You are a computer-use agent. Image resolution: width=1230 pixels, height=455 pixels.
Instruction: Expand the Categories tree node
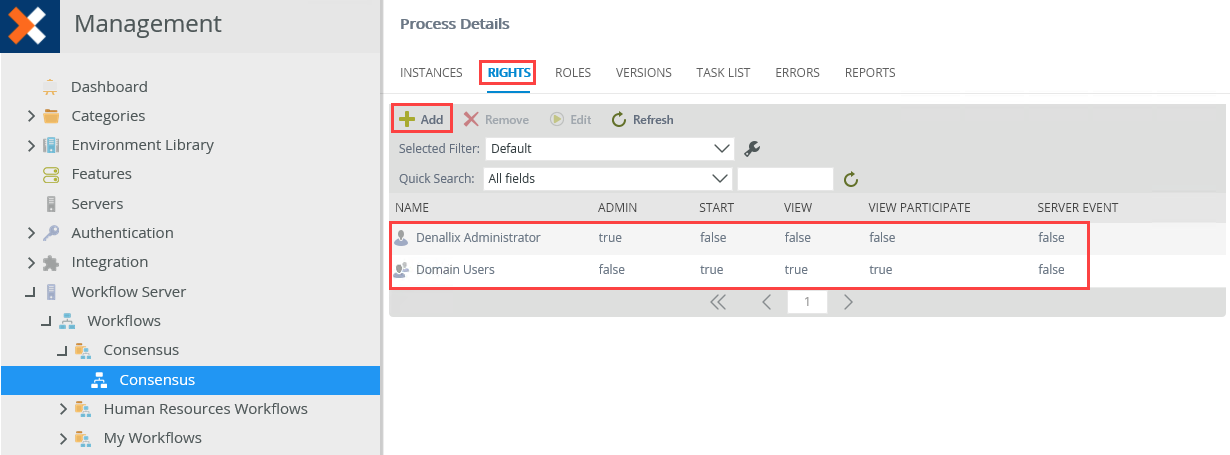tap(32, 116)
